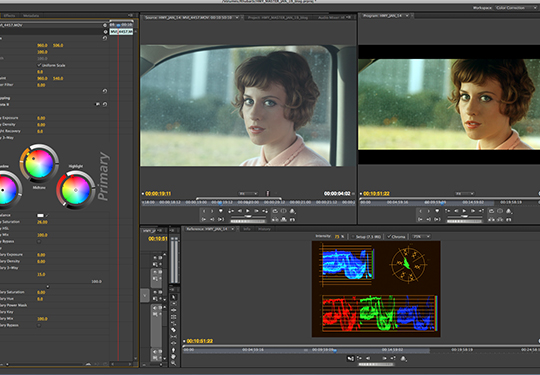Screen dimensions: 540x375
Task: Set Out point in Source monitor
Action: 212,211
